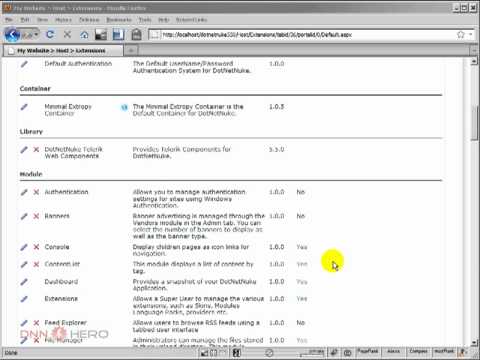480x360 pixels.
Task: Go back with the Back arrow button
Action: (13, 34)
